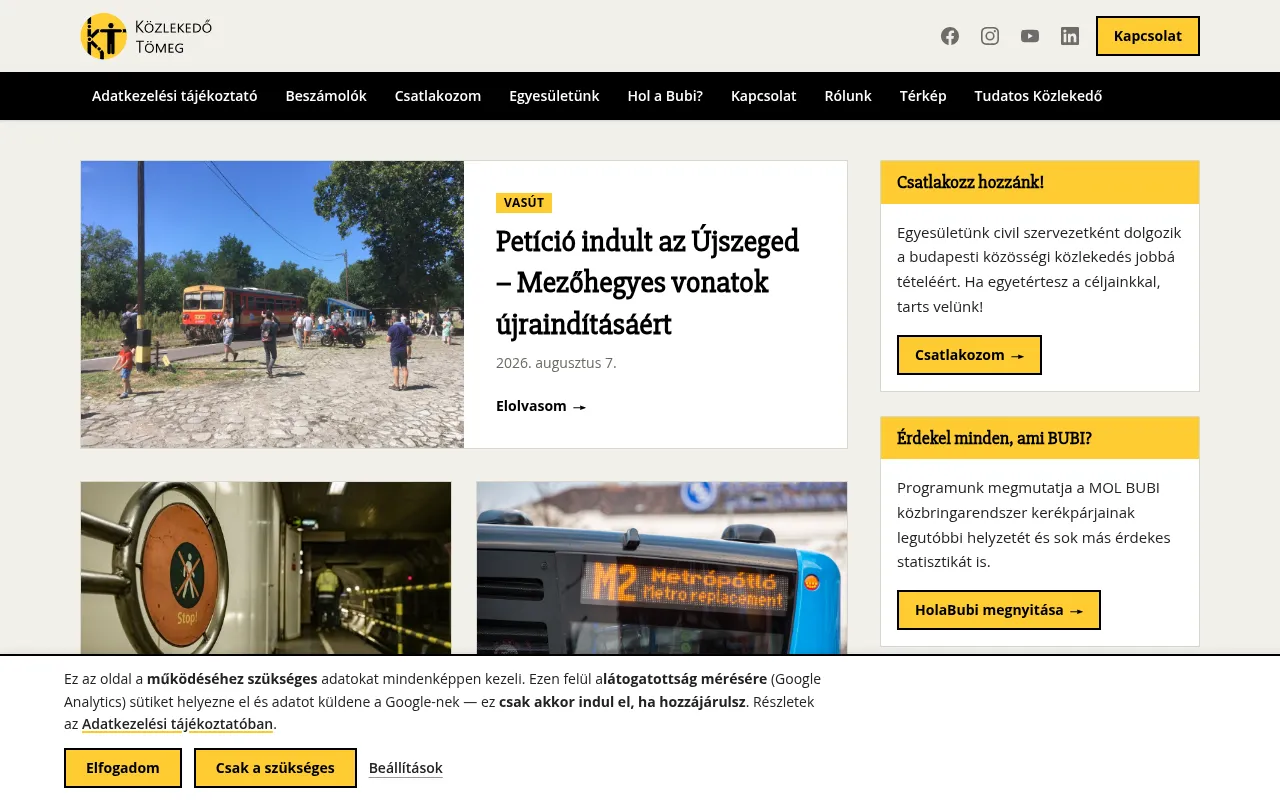Viewport: 1280px width, 800px height.
Task: Open Adatkezelési tájékoztató menu item
Action: coord(175,96)
